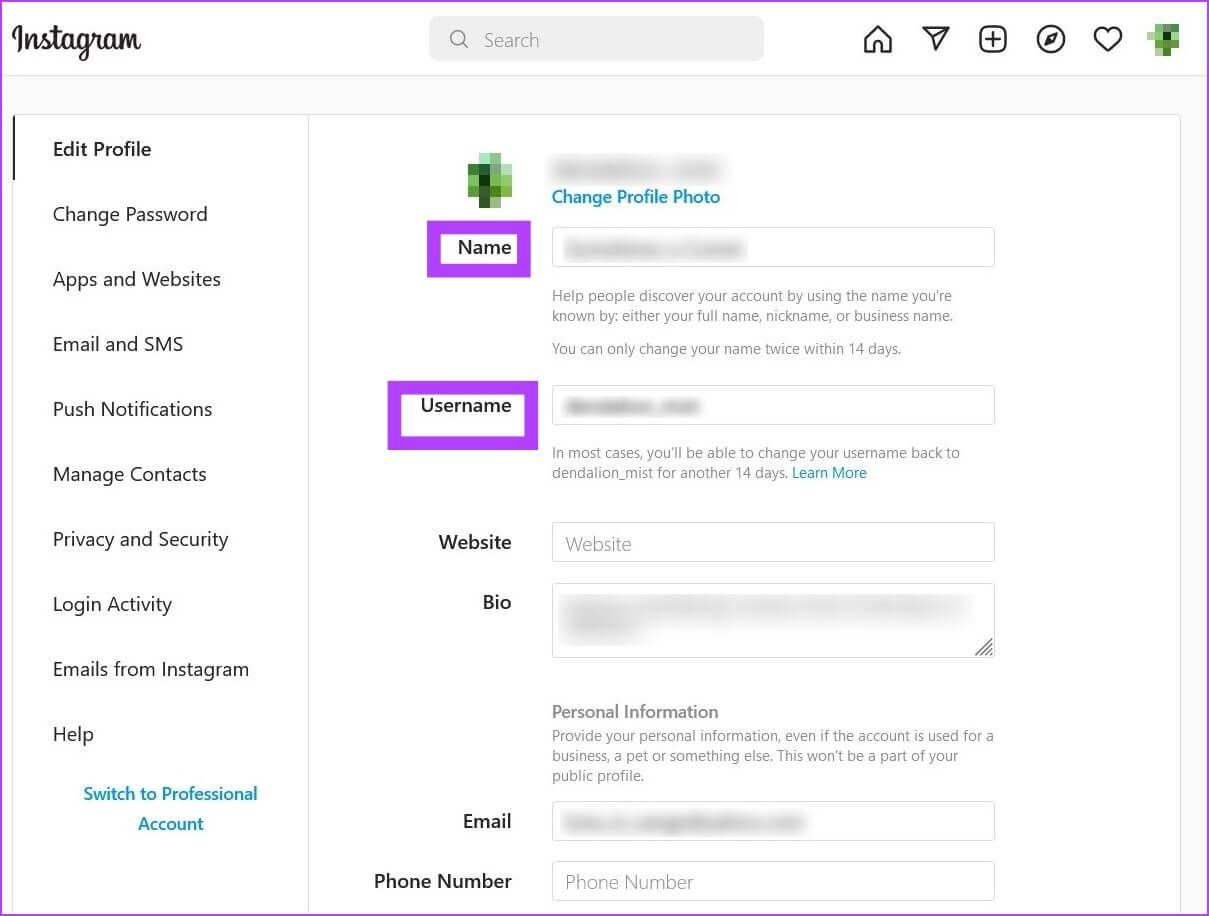
Task: Click the Bio field label
Action: tap(497, 602)
